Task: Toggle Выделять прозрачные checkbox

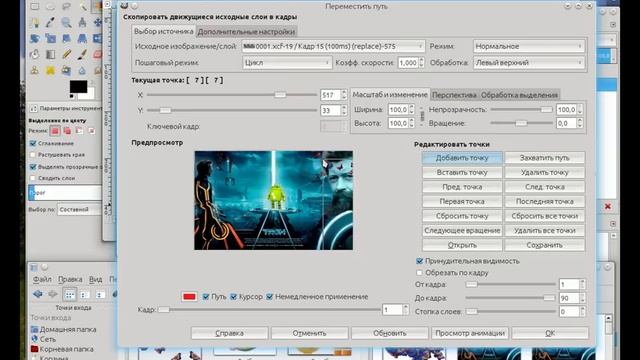Action: click(x=33, y=167)
